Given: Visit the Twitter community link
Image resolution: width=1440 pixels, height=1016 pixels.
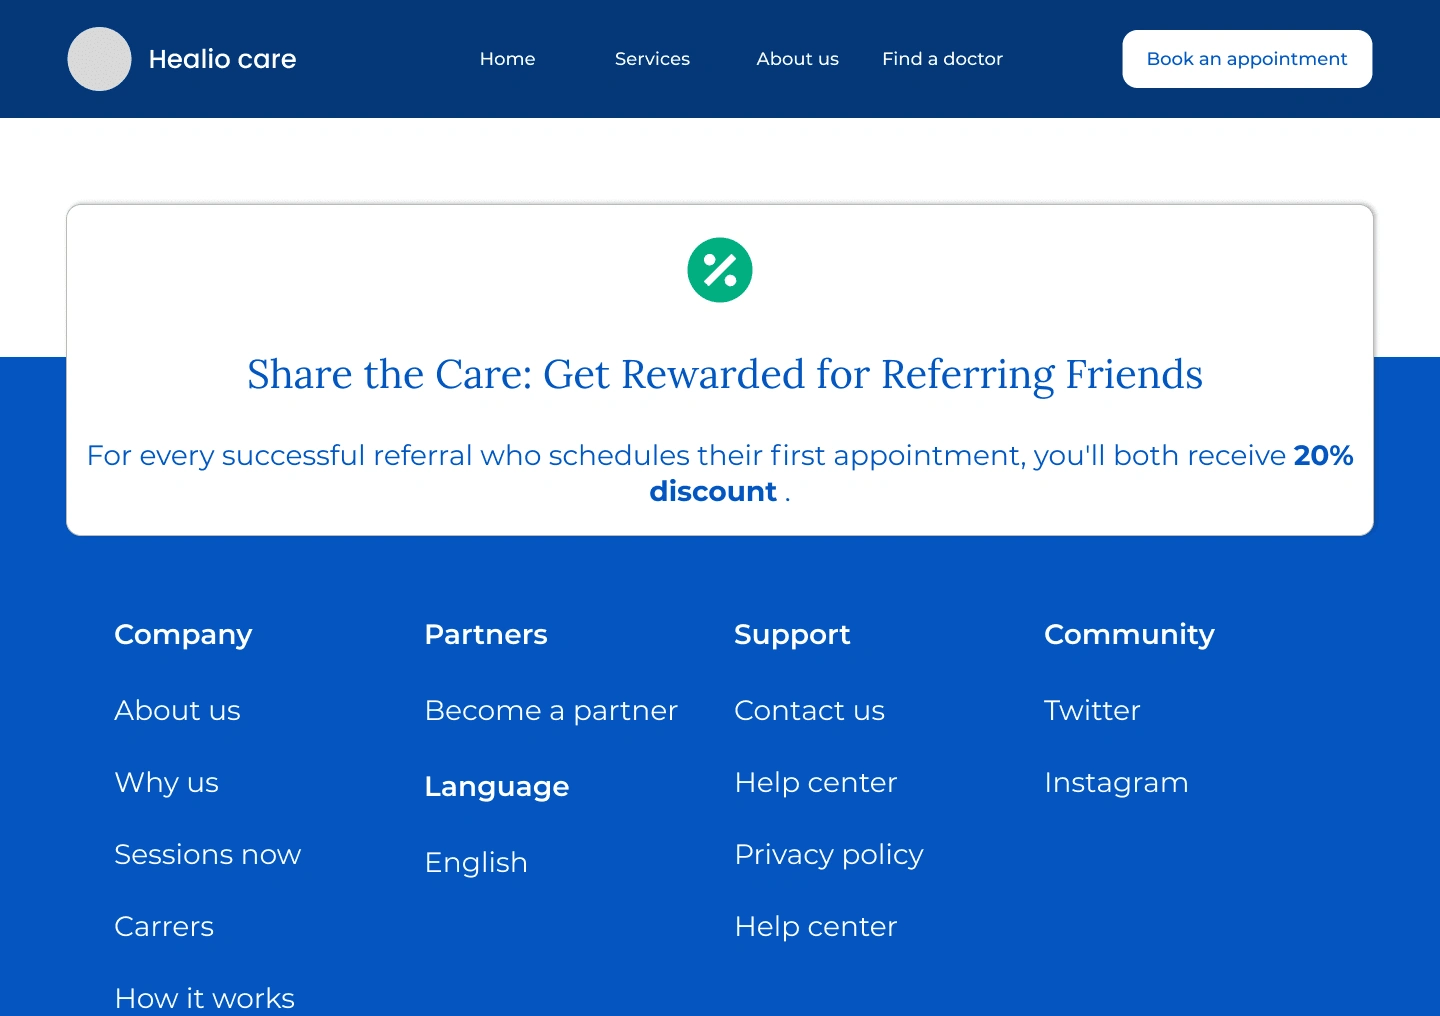Looking at the screenshot, I should coord(1092,710).
